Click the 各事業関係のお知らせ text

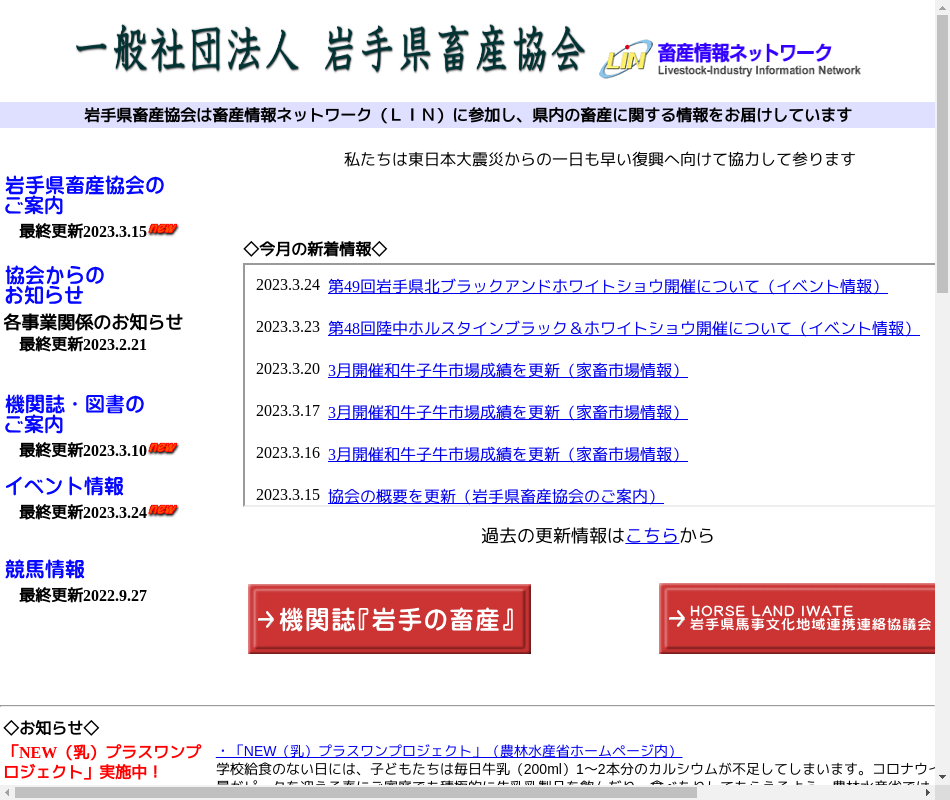pyautogui.click(x=93, y=322)
